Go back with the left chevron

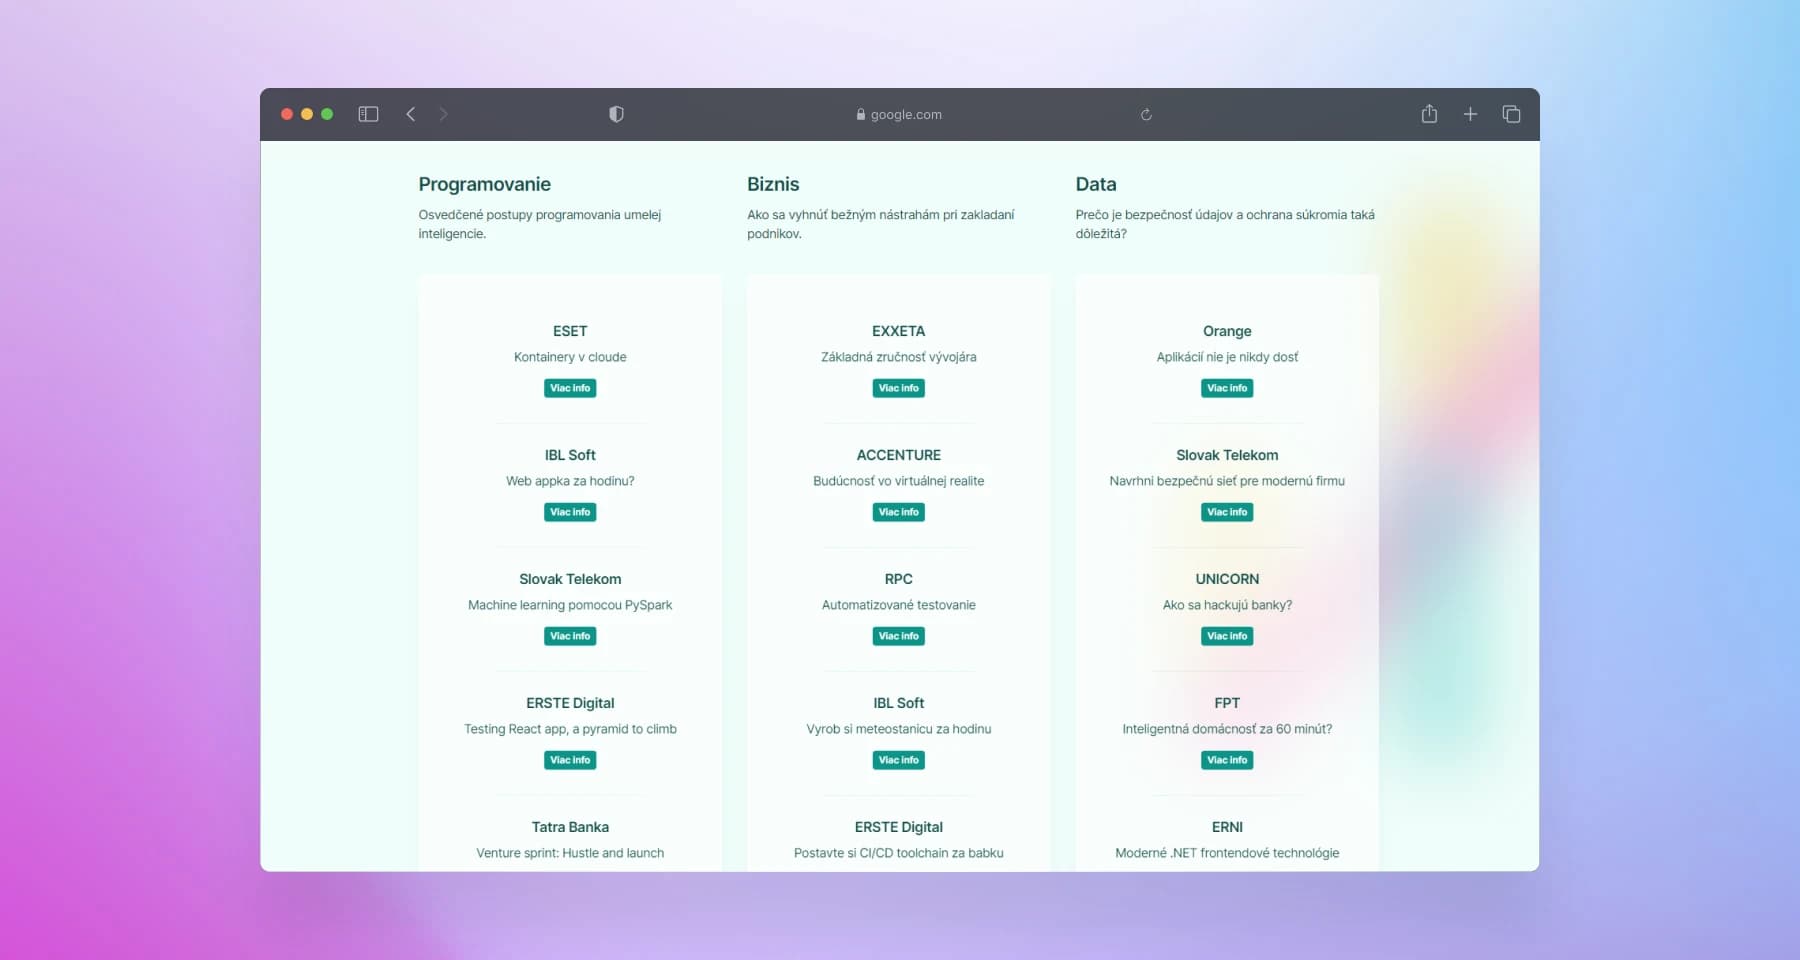click(x=410, y=114)
